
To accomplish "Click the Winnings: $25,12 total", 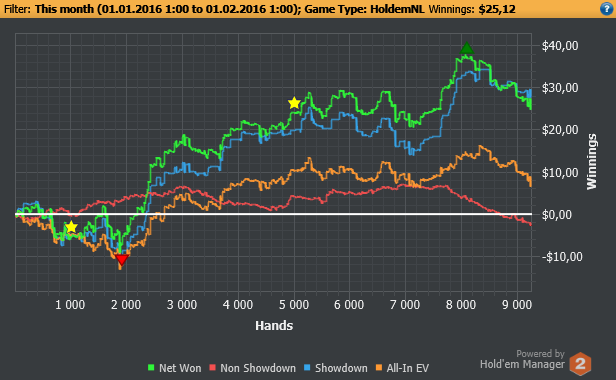I will tap(472, 9).
